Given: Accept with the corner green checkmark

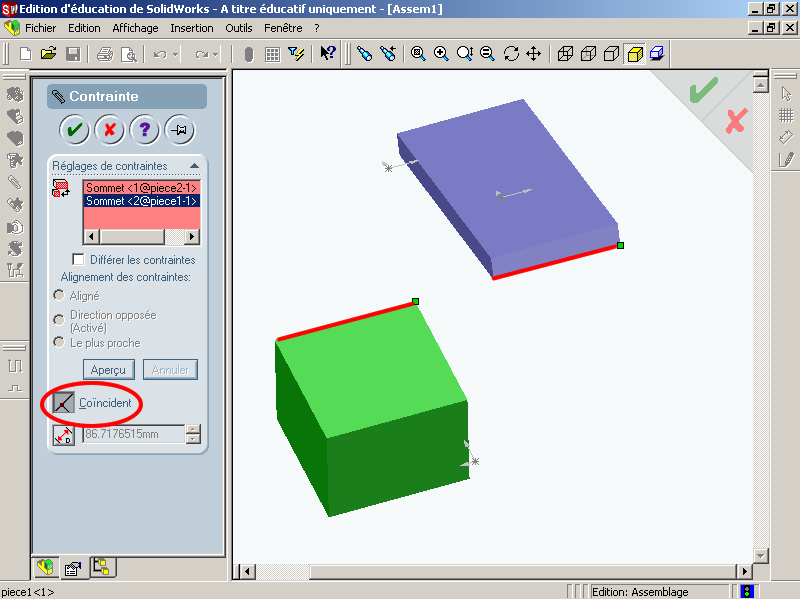Looking at the screenshot, I should 703,90.
